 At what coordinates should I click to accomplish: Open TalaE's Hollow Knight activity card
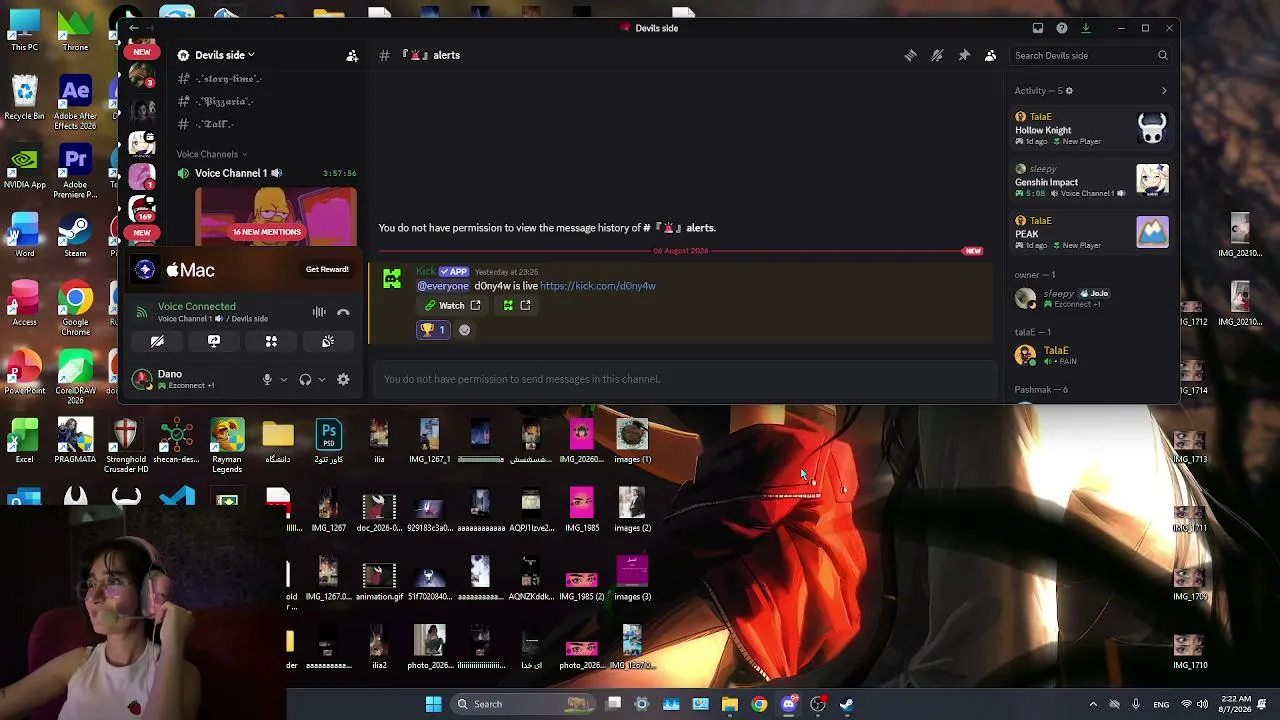coord(1091,129)
